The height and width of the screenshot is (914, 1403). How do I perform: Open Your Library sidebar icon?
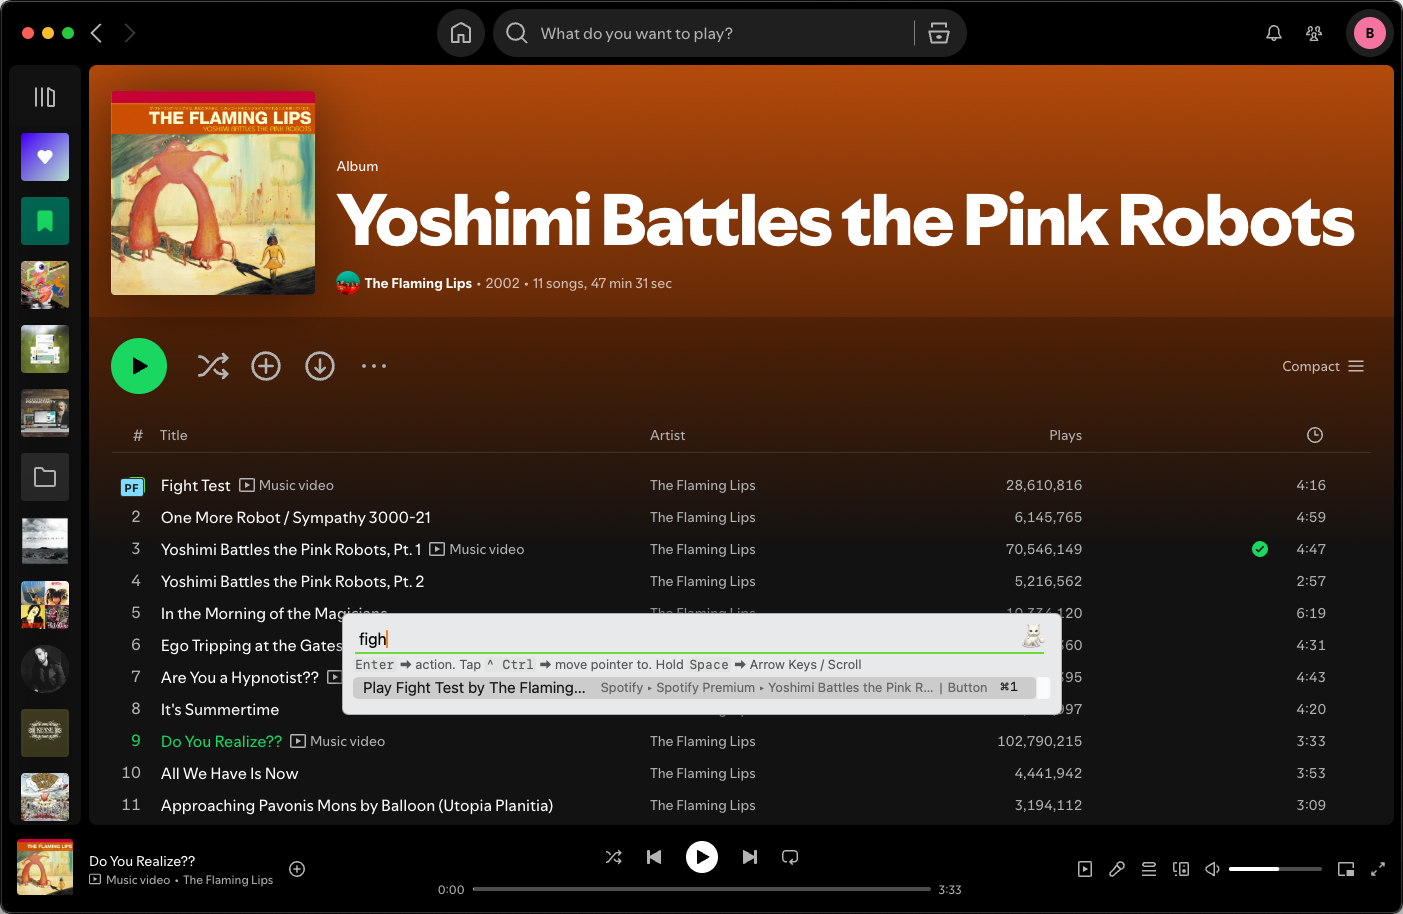45,97
